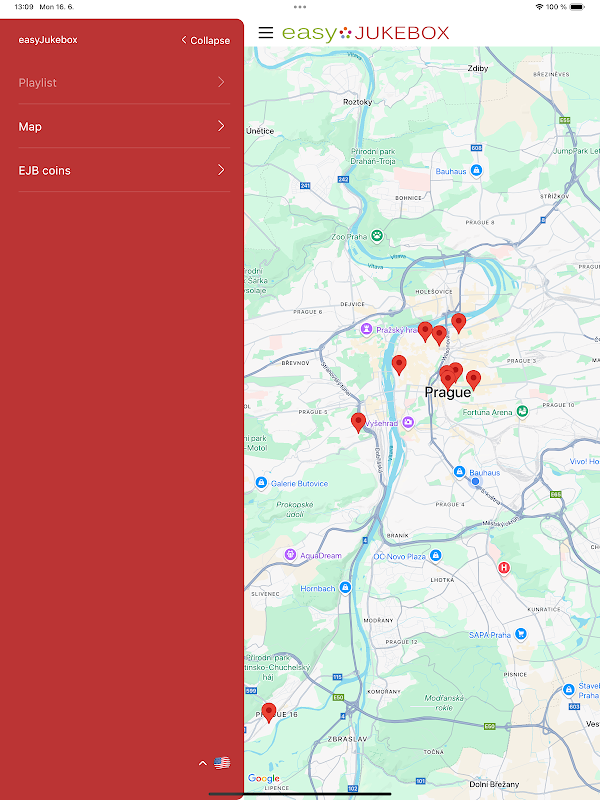The height and width of the screenshot is (800, 600).
Task: Tap the battery status icon
Action: 577,7
